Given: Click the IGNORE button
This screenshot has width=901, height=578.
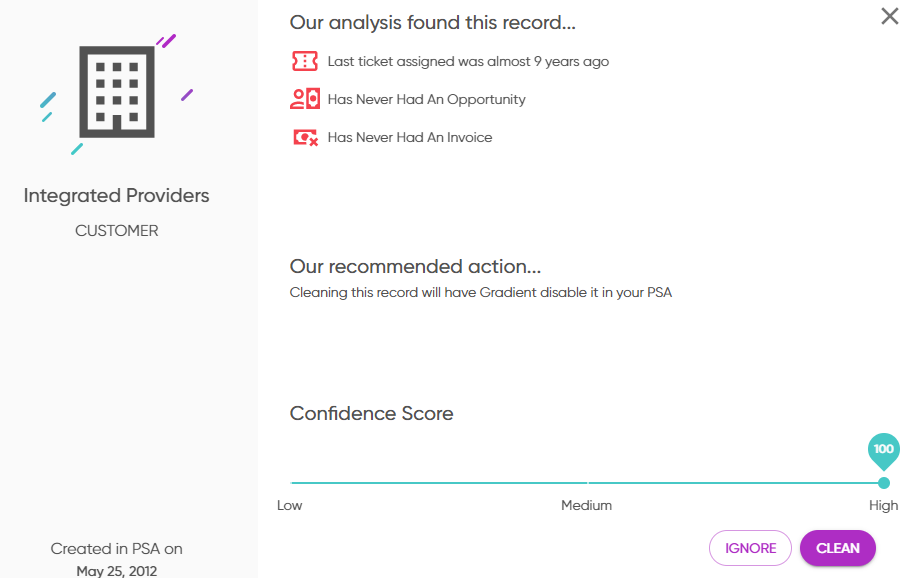Looking at the screenshot, I should [x=750, y=548].
